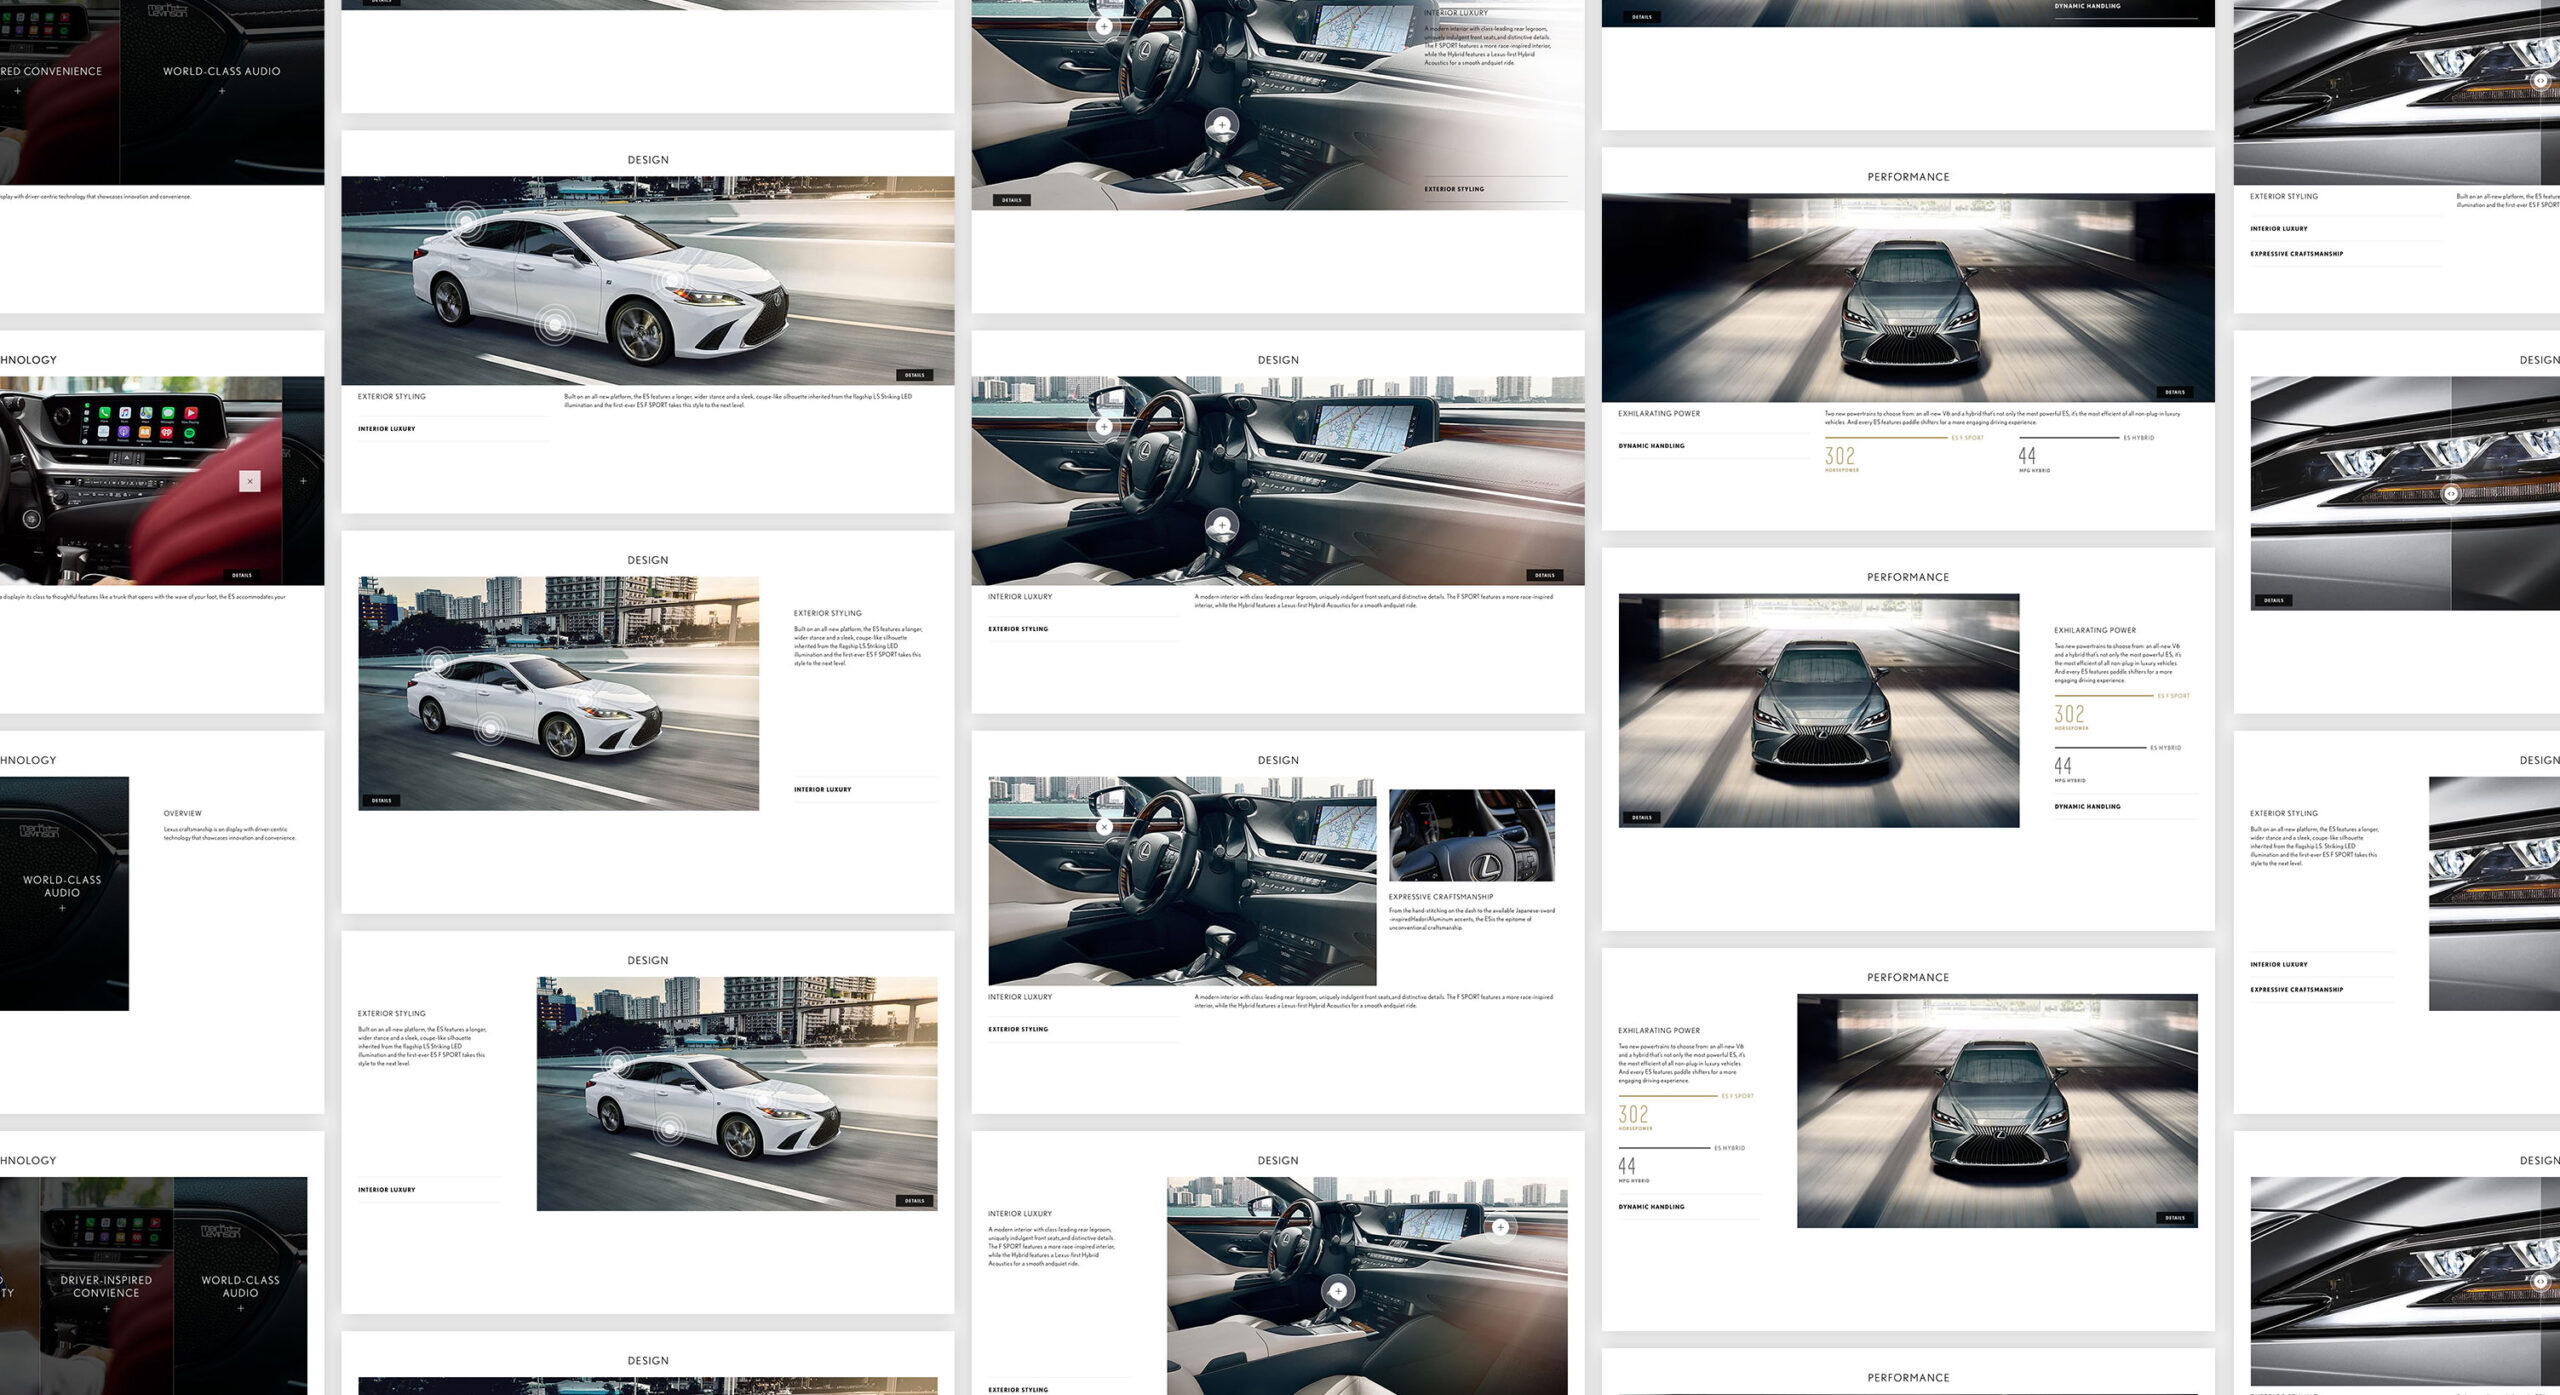Screen dimensions: 2560x1395
Task: Select Interior Luxury right of left-aligned white car
Action: 823,790
